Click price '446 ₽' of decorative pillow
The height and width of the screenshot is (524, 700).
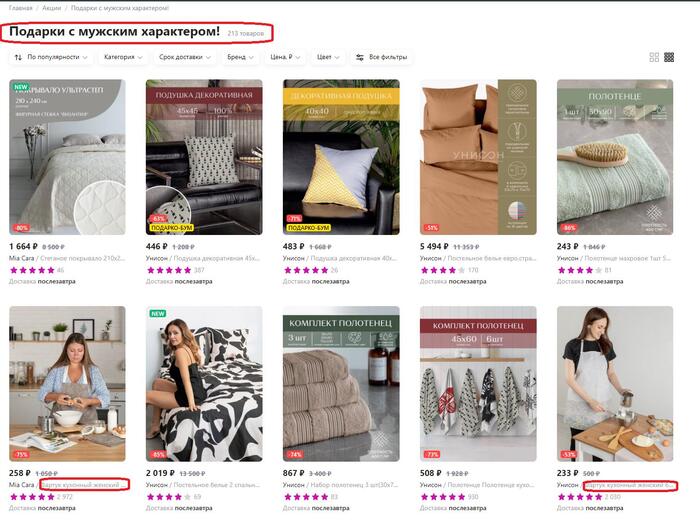point(157,246)
